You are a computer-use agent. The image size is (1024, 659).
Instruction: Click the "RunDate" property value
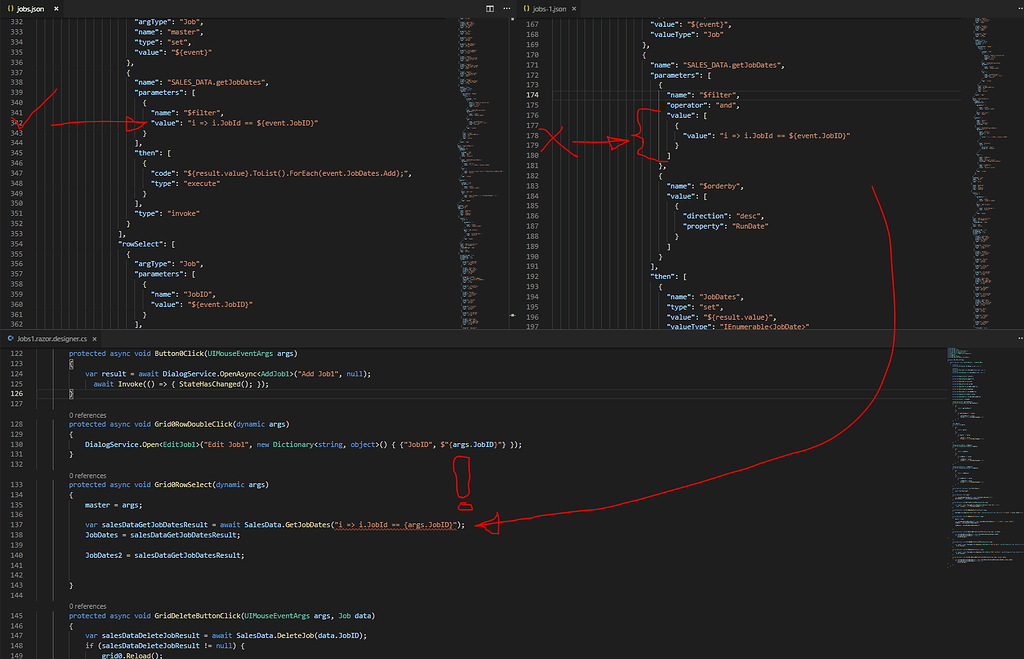point(750,227)
